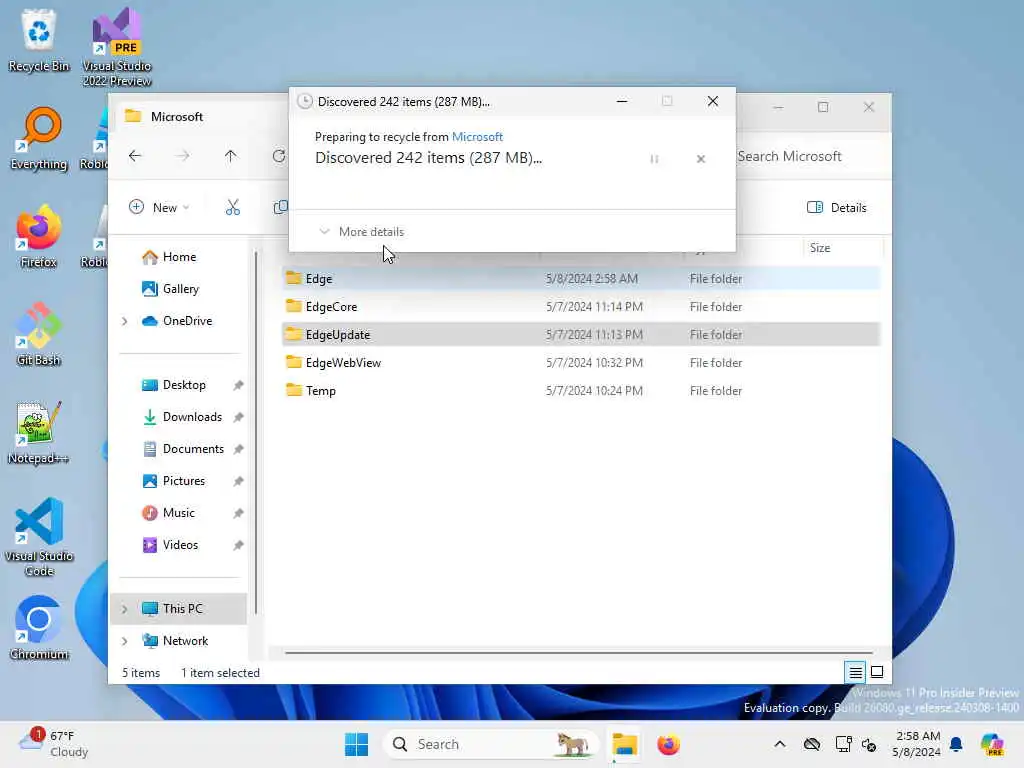
Task: Go forward in File Explorer
Action: 183,156
